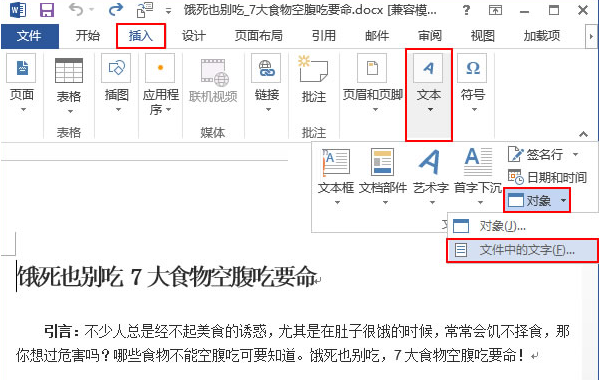Click the 页面 pages icon
Viewport: 603px width, 380px height.
22,68
